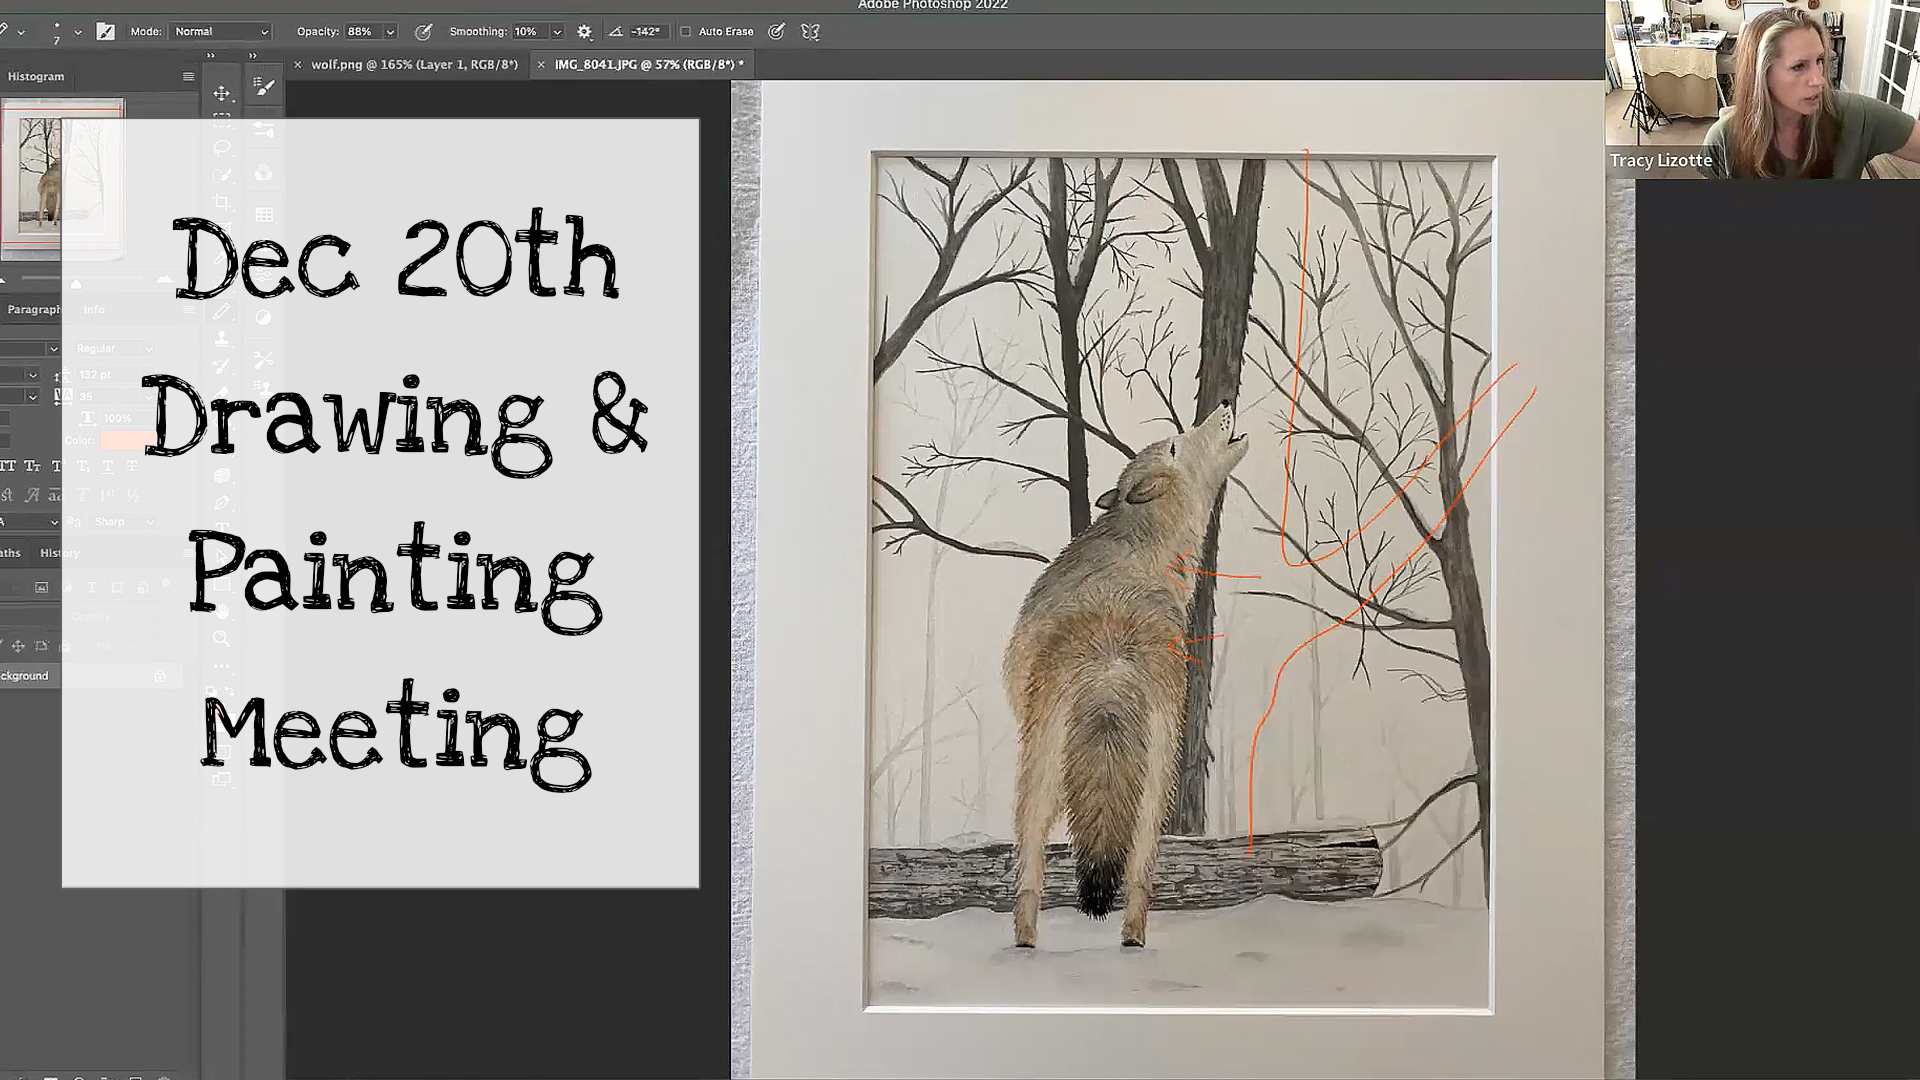Viewport: 1920px width, 1080px height.
Task: Toggle pressure for opacity icon
Action: point(423,32)
